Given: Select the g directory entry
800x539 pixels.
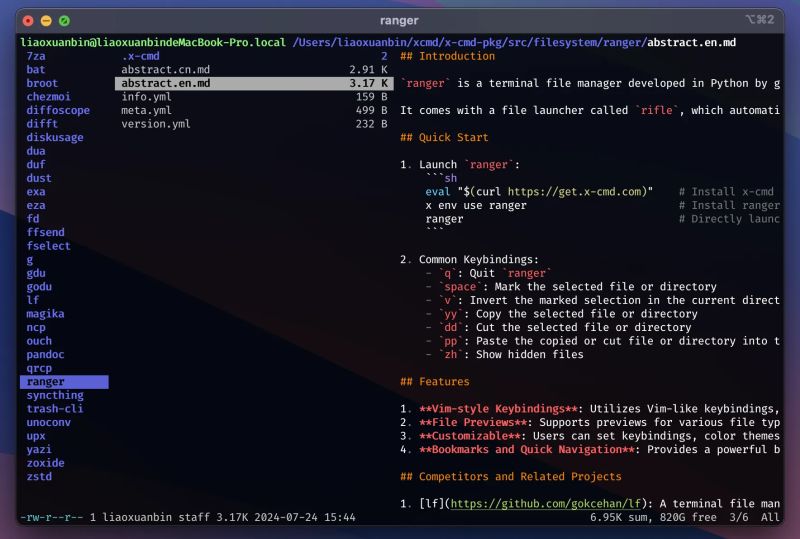Looking at the screenshot, I should (30, 259).
